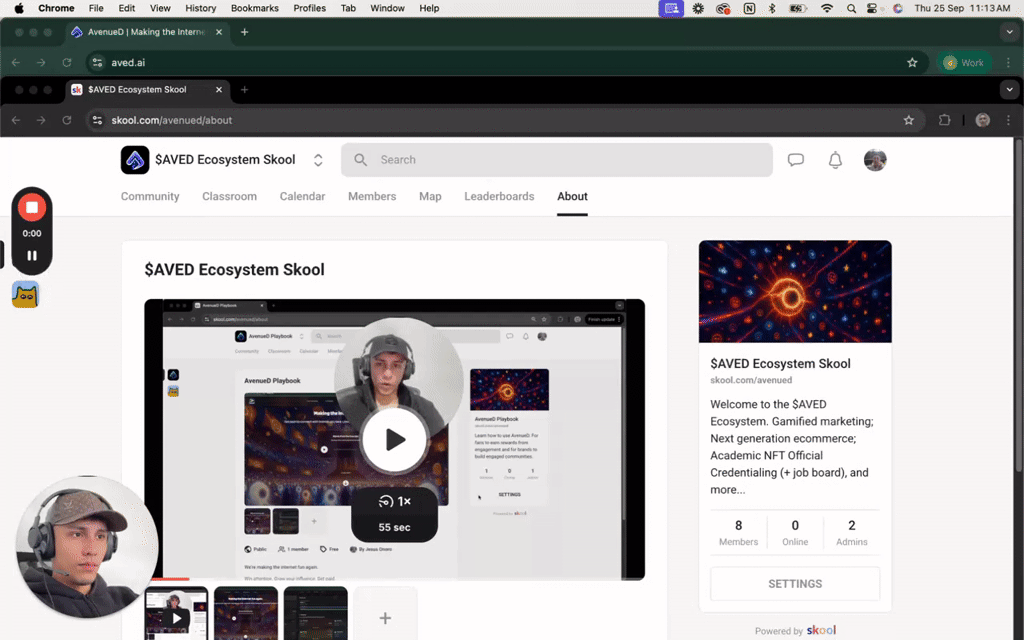Screen dimensions: 1024x640
Task: Open Chrome three-dot menu in Skool window
Action: pyautogui.click(x=1008, y=120)
